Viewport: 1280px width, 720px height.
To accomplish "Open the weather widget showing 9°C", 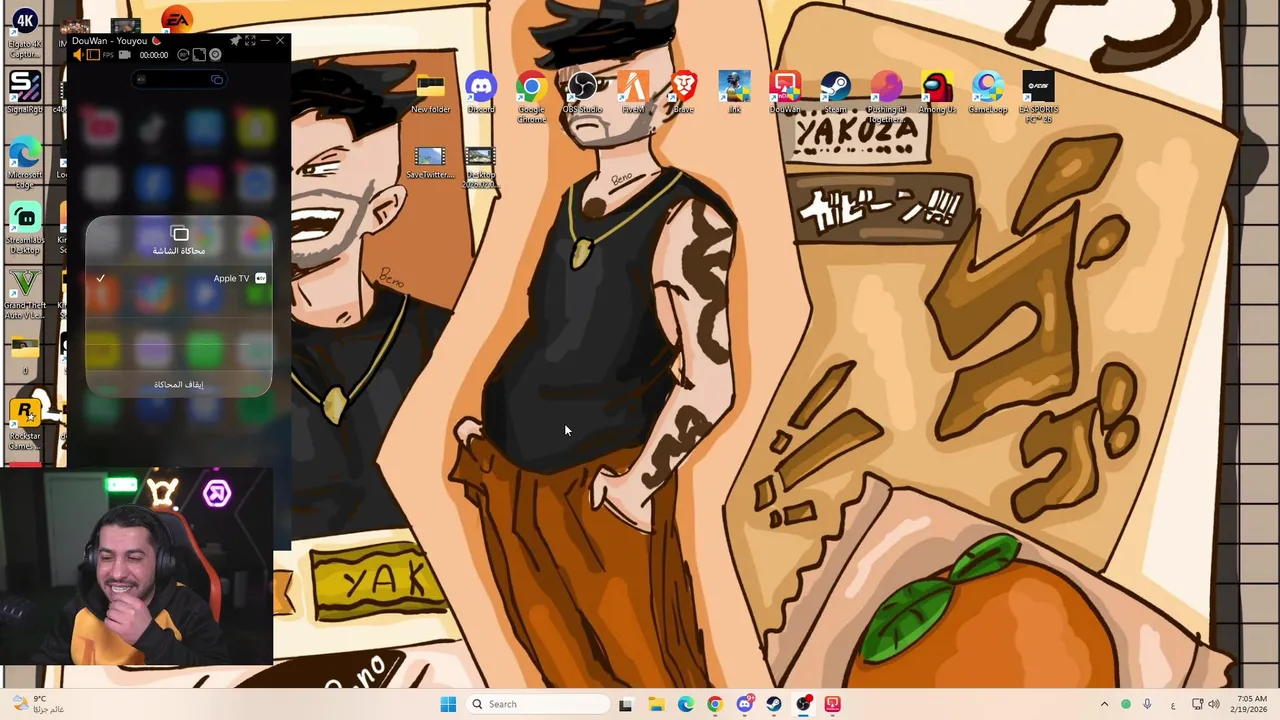I will (37, 704).
